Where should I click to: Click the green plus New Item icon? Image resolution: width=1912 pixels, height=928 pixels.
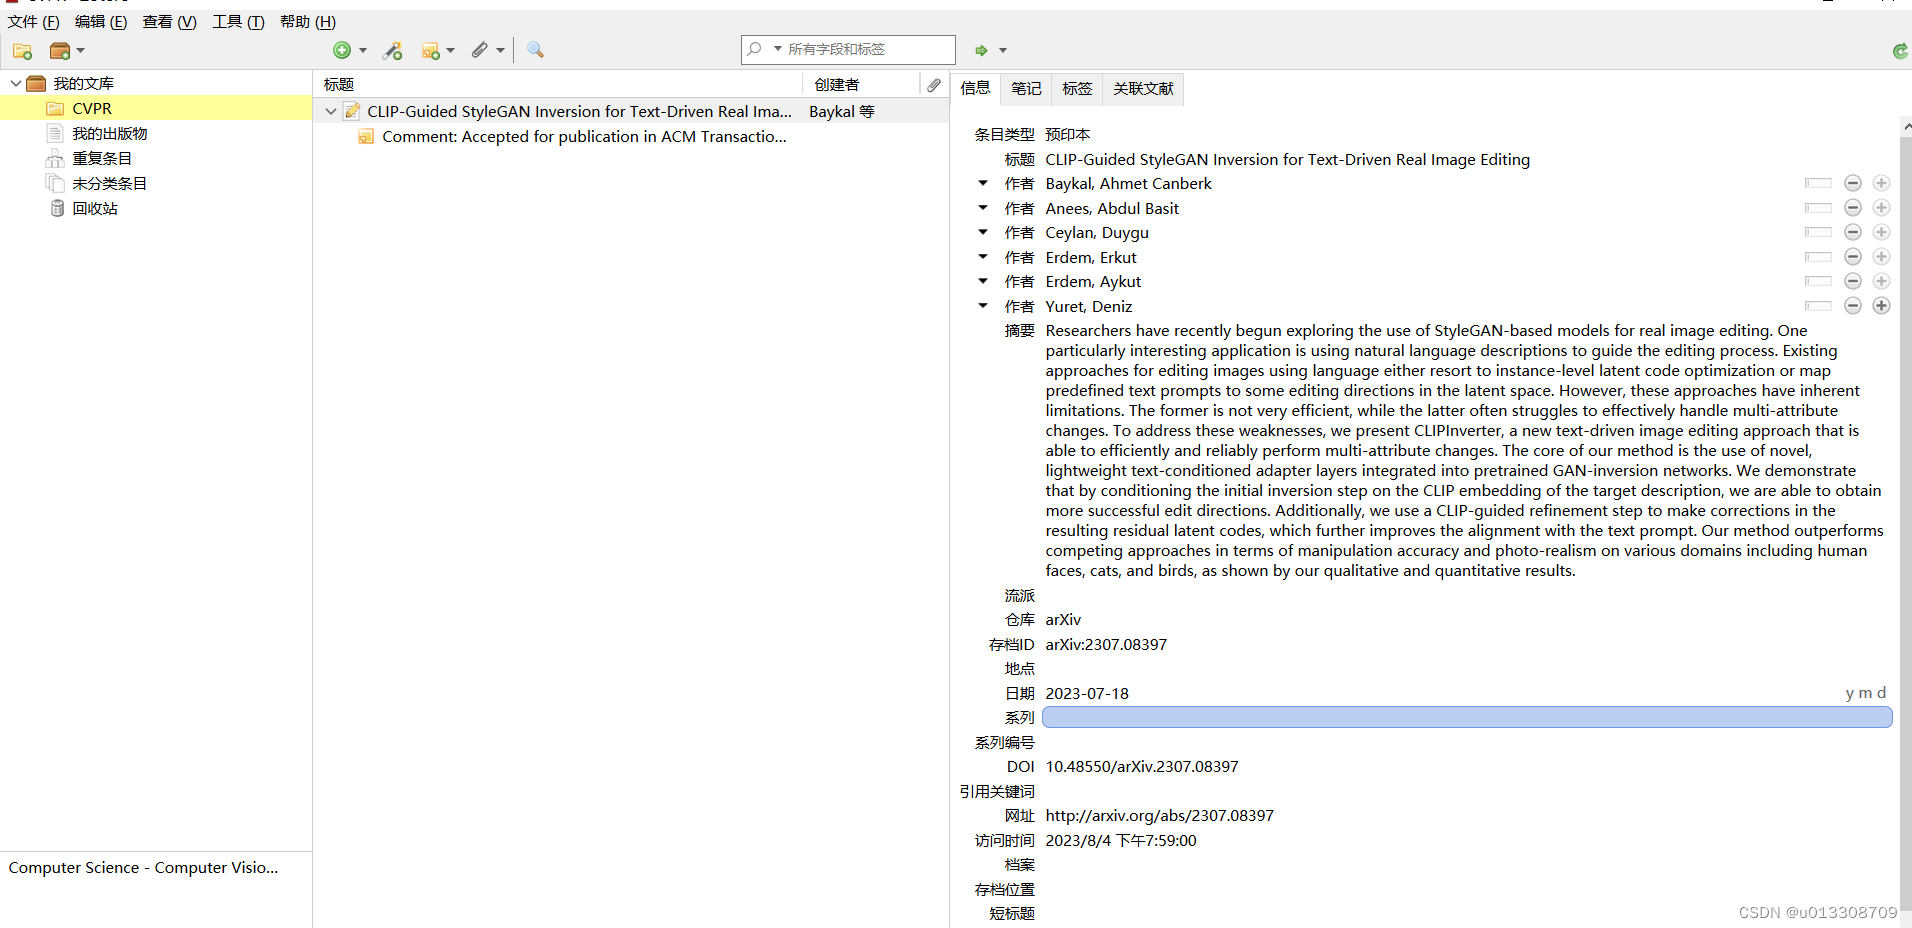tap(342, 50)
